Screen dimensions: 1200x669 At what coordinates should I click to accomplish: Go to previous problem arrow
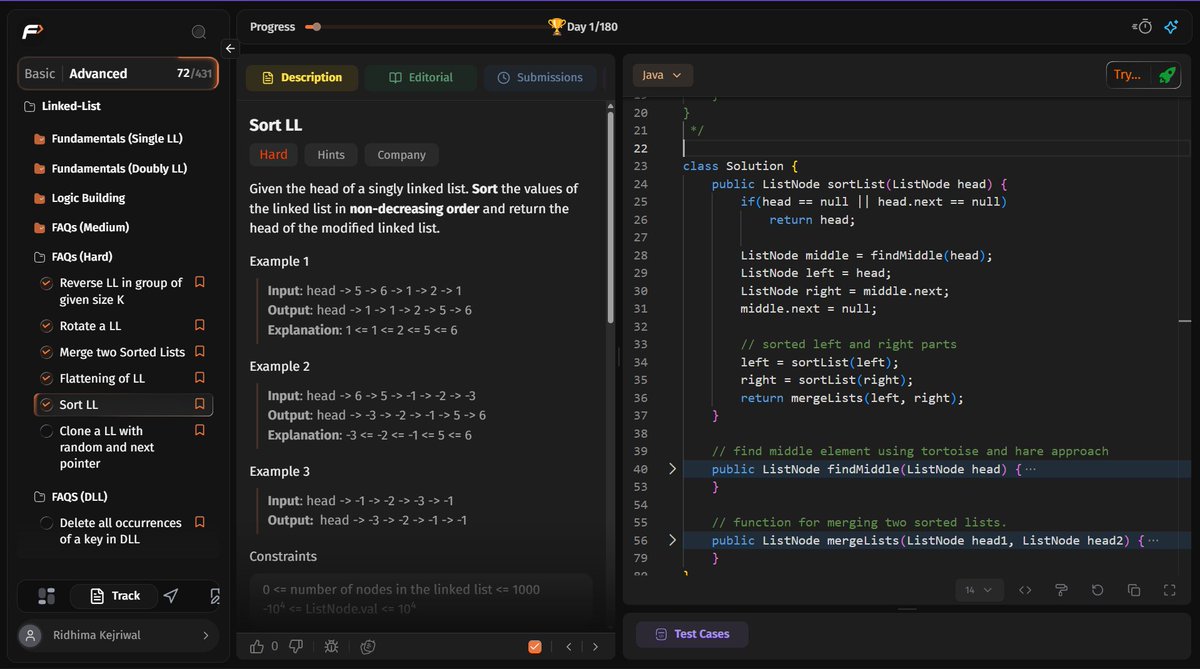[568, 647]
